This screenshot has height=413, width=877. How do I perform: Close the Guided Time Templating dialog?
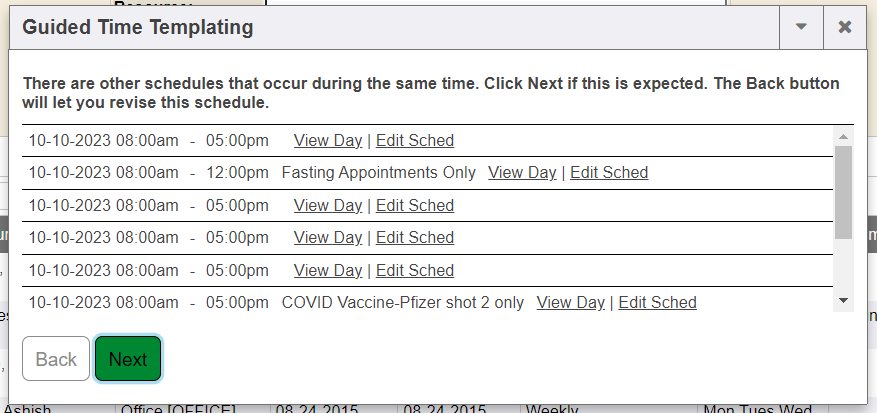pyautogui.click(x=845, y=27)
